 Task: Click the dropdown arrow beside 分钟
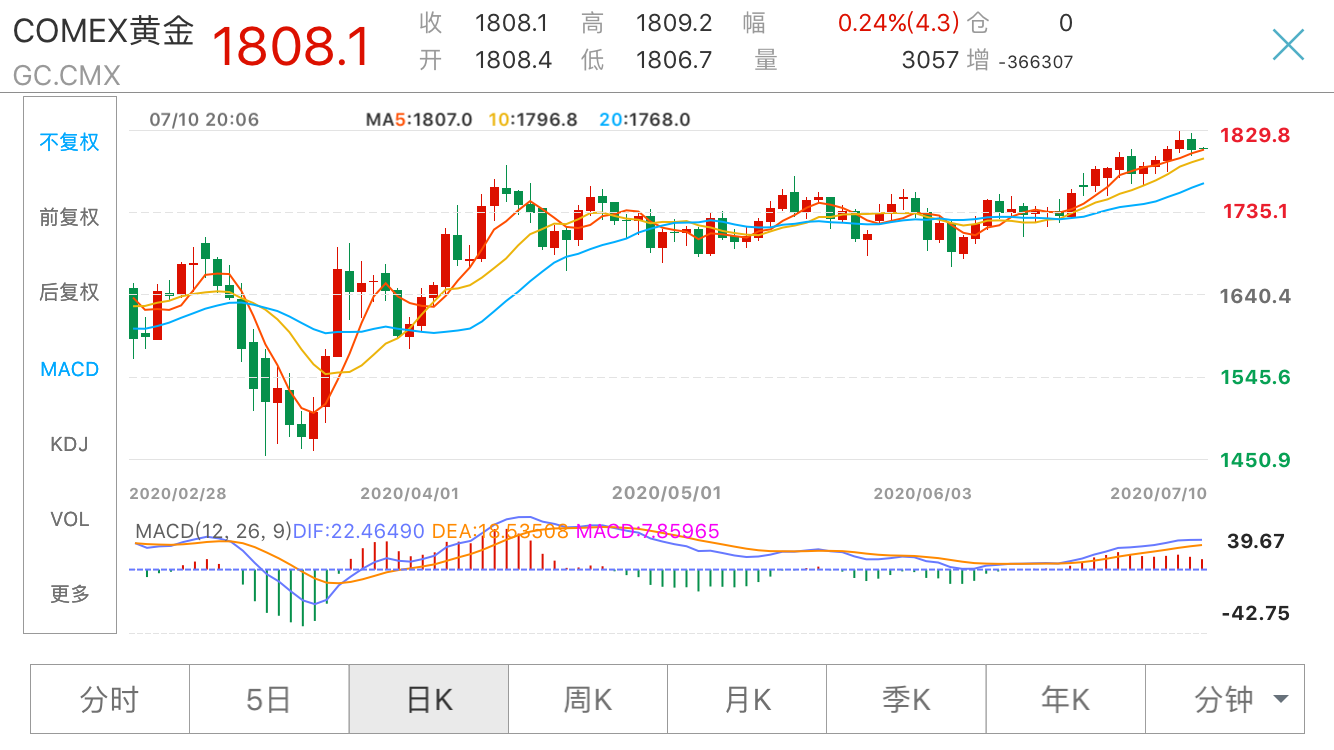coord(1281,700)
